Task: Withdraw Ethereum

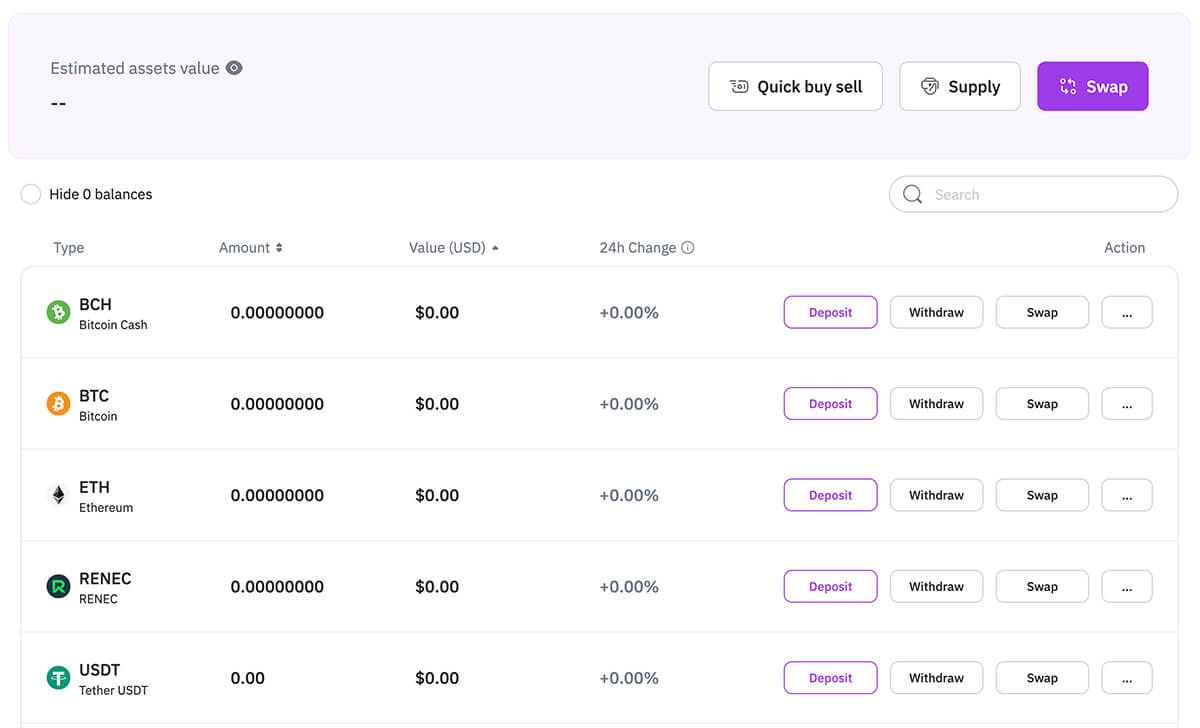Action: (x=936, y=495)
